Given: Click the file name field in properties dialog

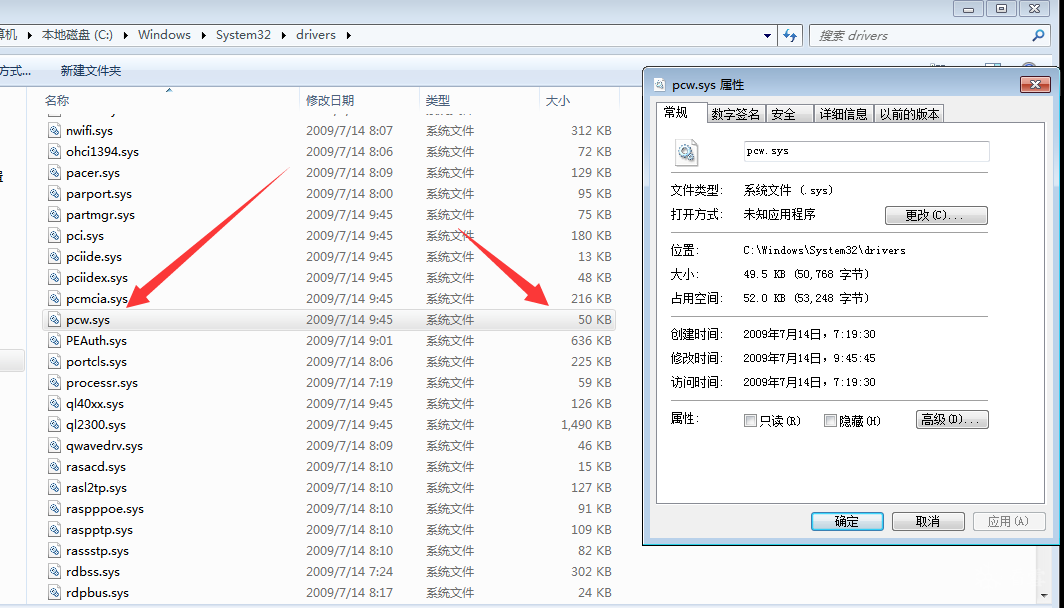Looking at the screenshot, I should (867, 151).
